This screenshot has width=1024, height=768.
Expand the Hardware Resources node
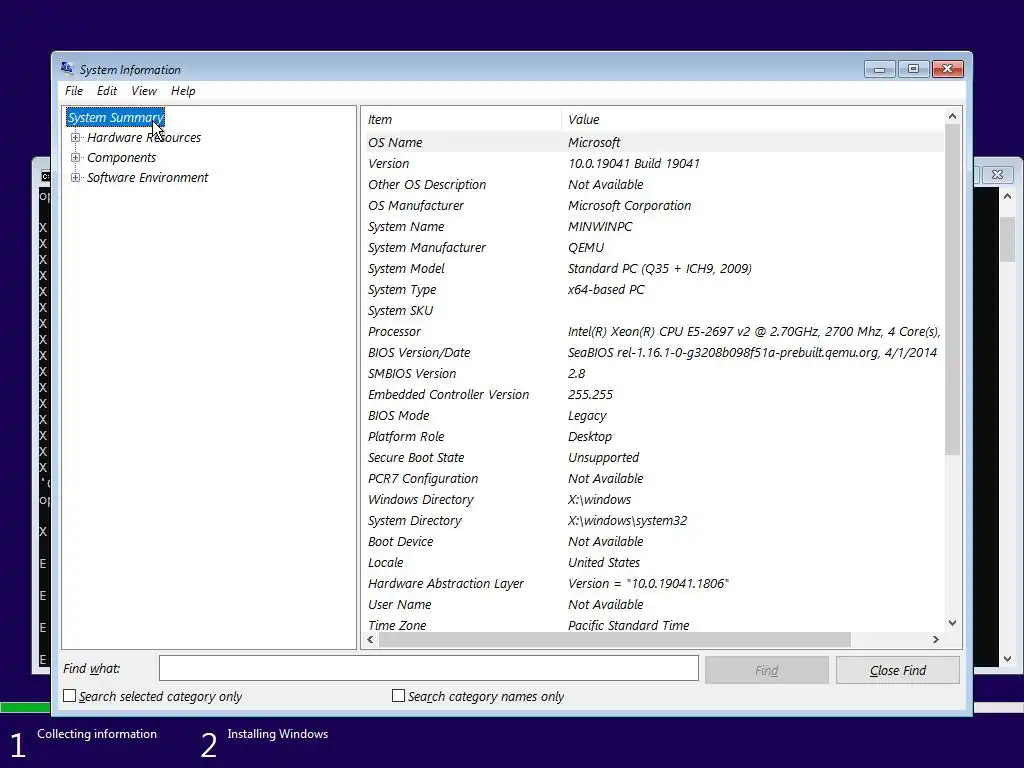pyautogui.click(x=76, y=138)
